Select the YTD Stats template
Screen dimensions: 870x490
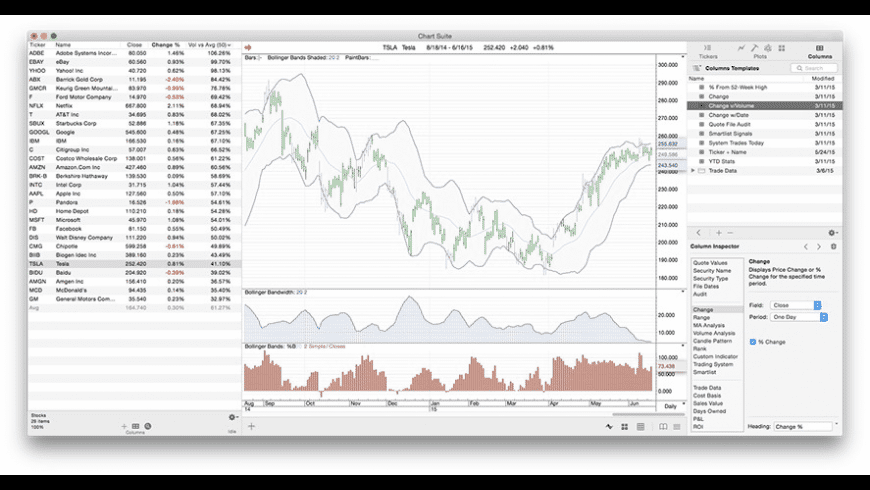[x=765, y=161]
